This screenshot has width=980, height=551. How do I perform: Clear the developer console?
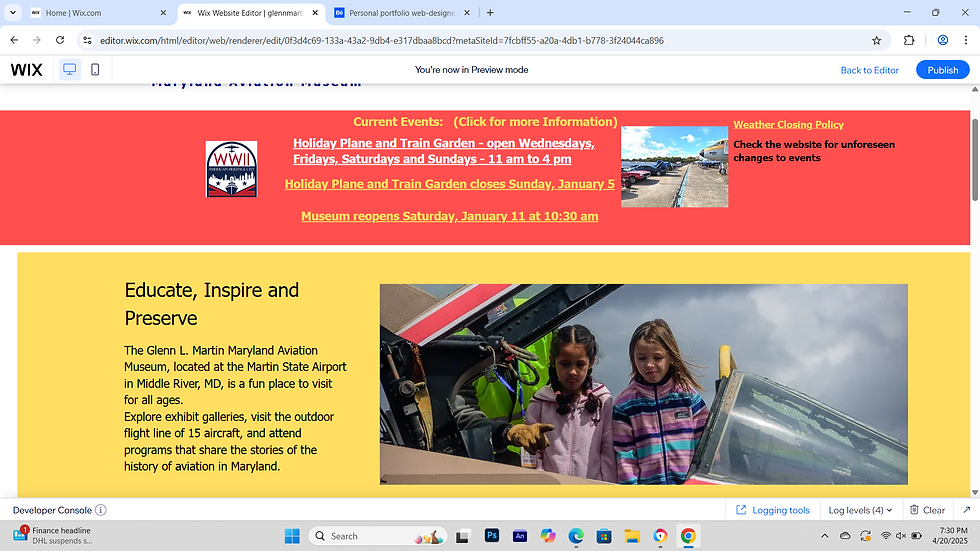point(928,510)
